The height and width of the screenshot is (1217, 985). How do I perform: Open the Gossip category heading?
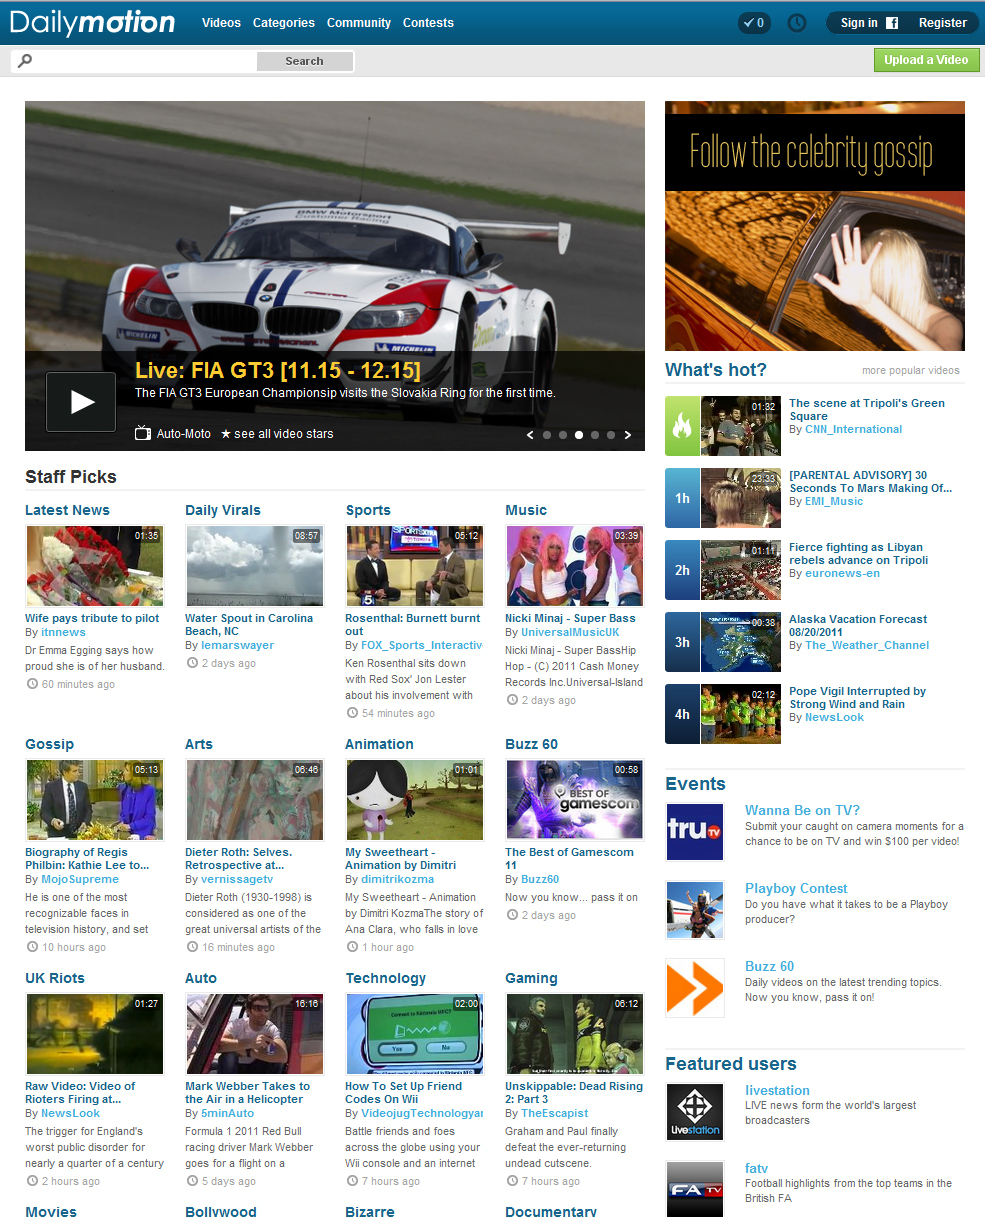pyautogui.click(x=49, y=744)
